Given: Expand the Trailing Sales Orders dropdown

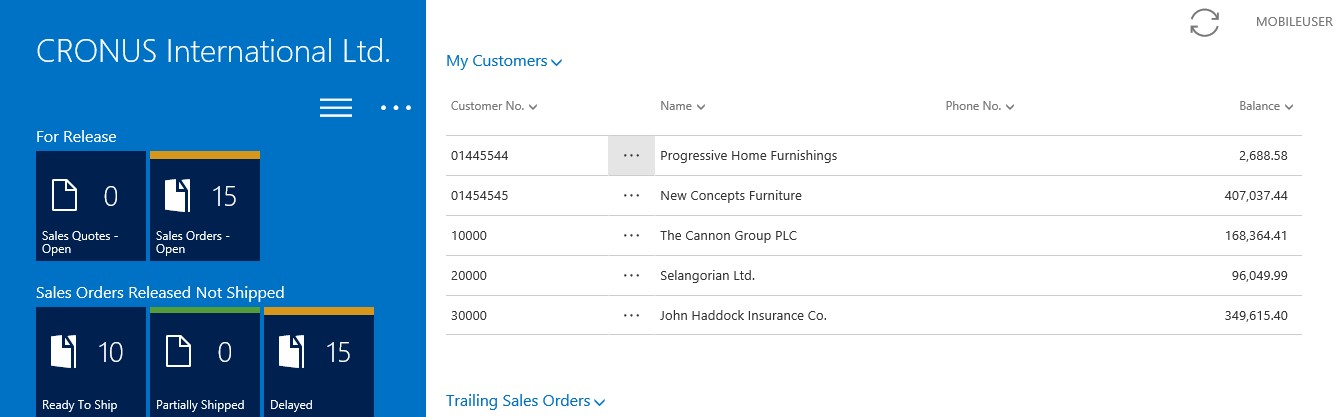Looking at the screenshot, I should point(525,402).
